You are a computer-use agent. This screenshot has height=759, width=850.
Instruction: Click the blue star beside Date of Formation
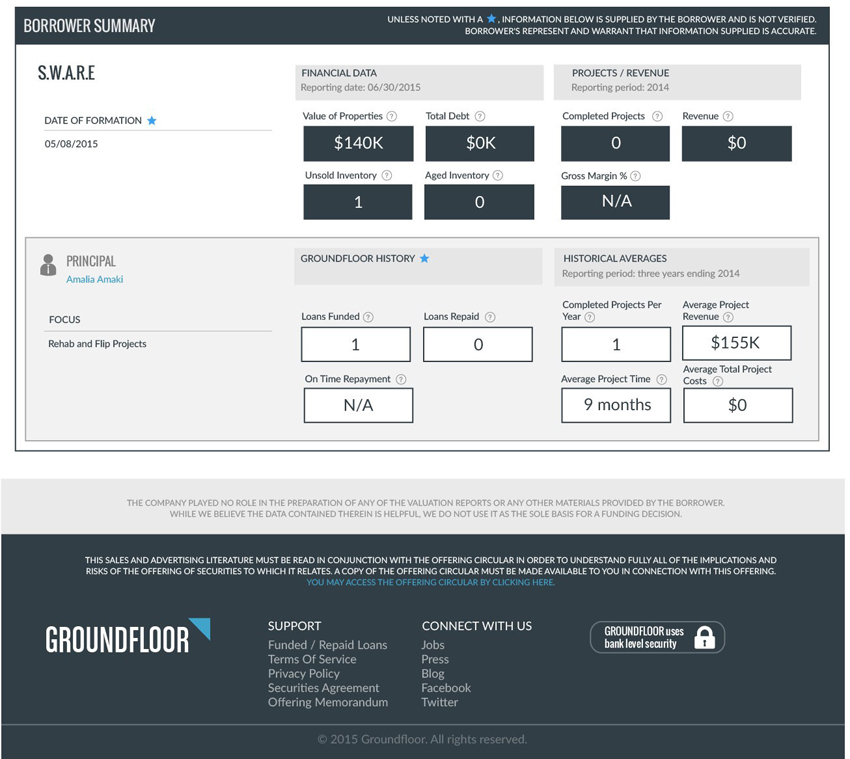152,120
